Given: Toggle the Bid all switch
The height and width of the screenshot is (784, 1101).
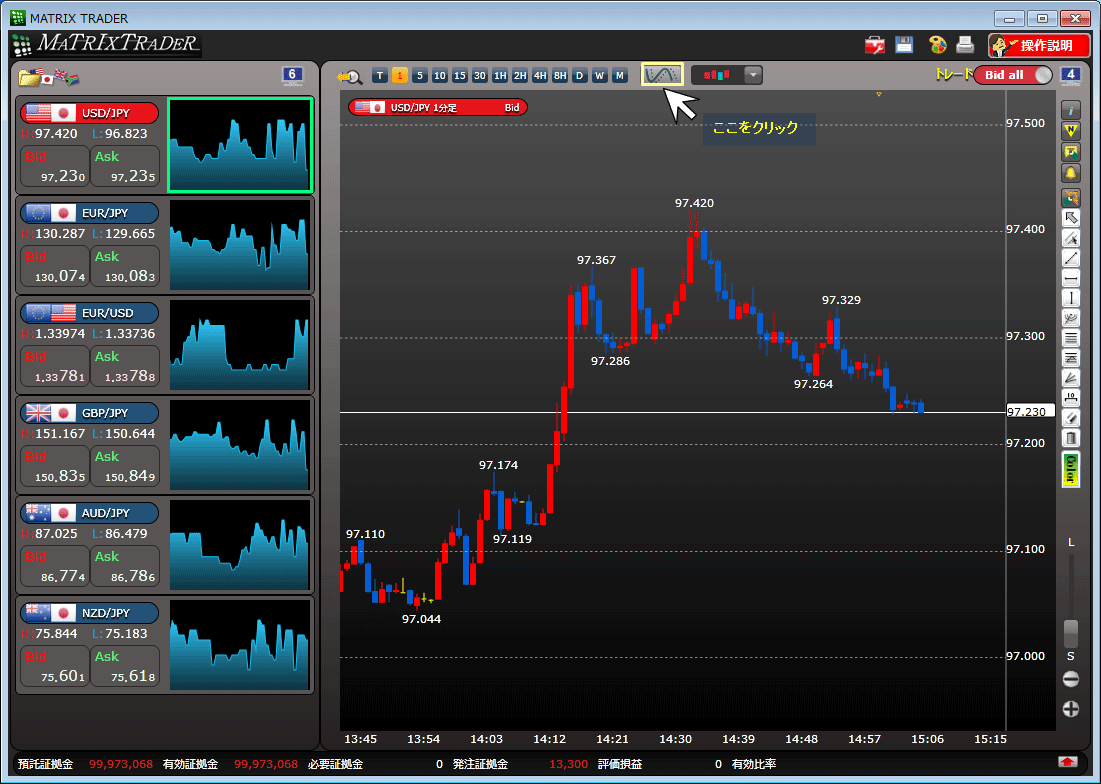Looking at the screenshot, I should tap(1013, 75).
